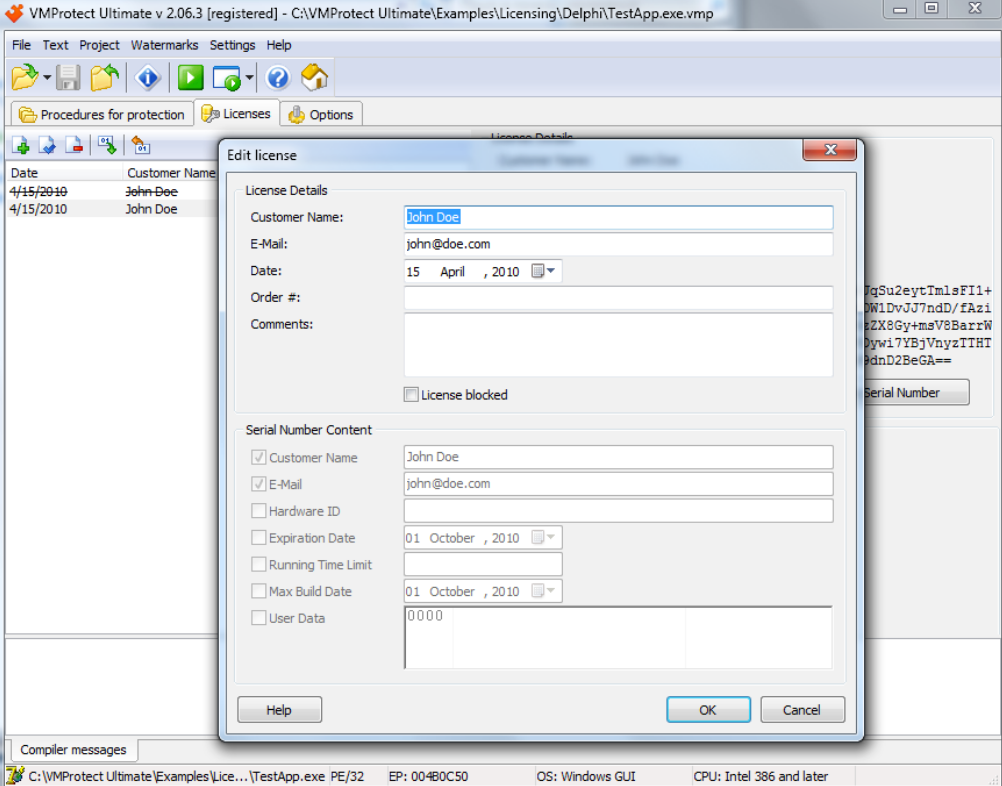Screen dimensions: 1002x786
Task: Click EP: 004B0C50 in status bar
Action: pyautogui.click(x=428, y=776)
